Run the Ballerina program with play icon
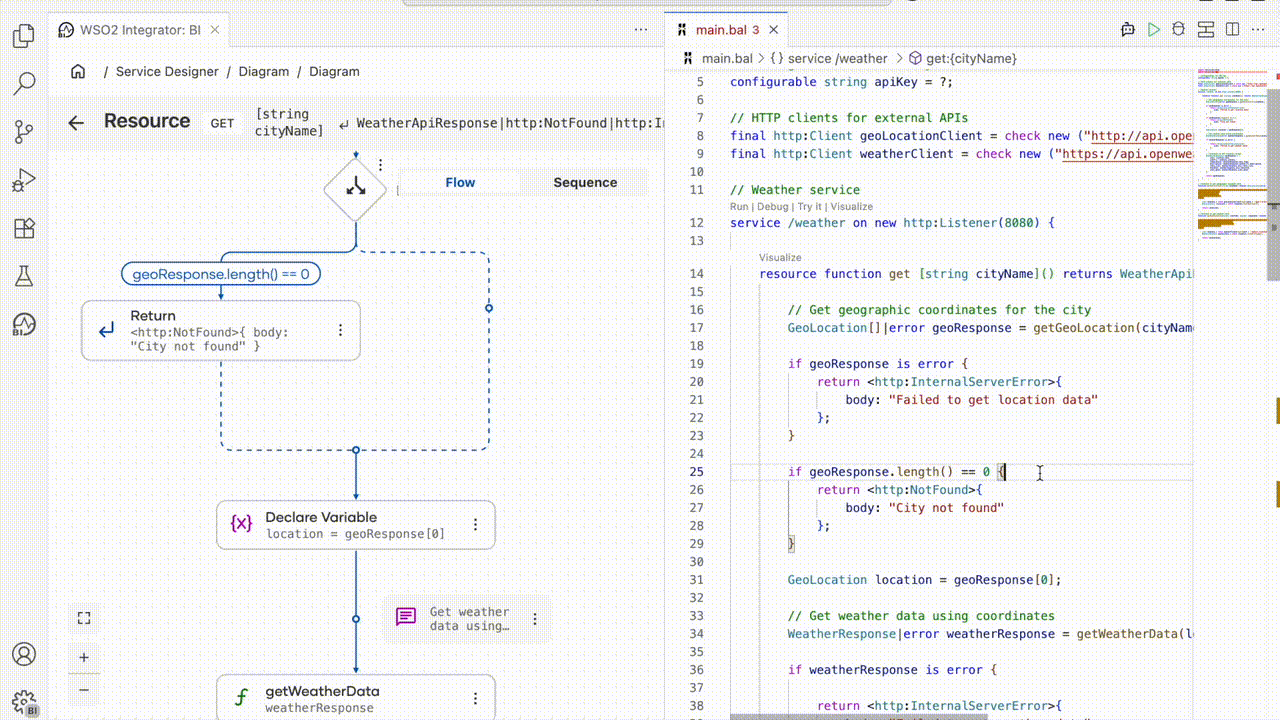The height and width of the screenshot is (720, 1280). coord(1154,30)
